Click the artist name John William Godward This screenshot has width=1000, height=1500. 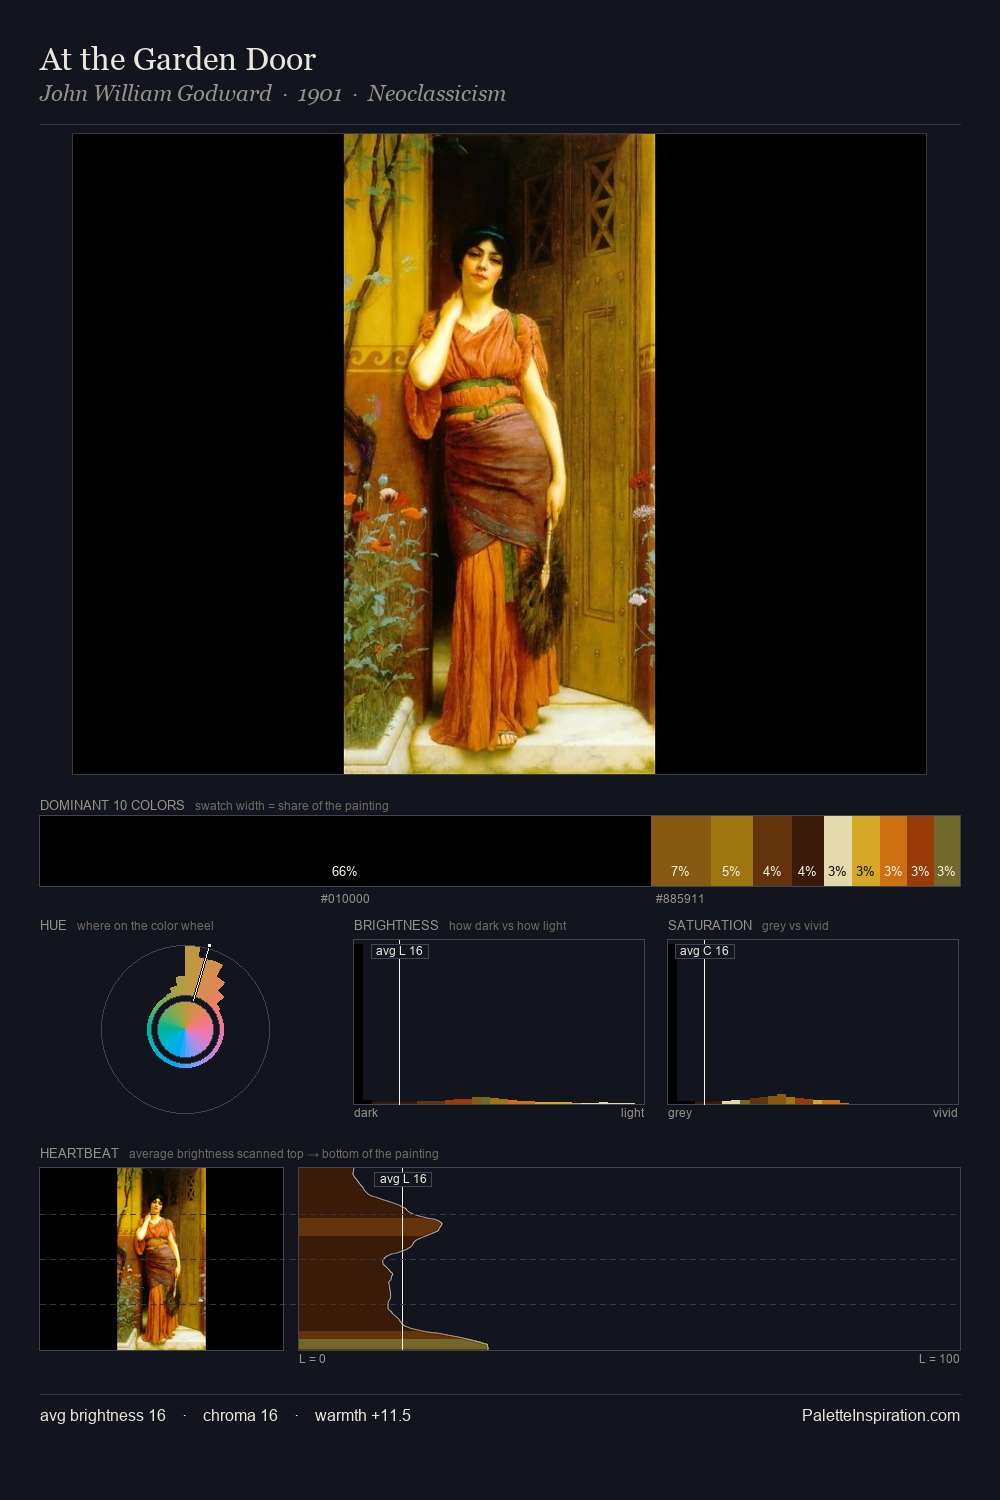(x=156, y=94)
